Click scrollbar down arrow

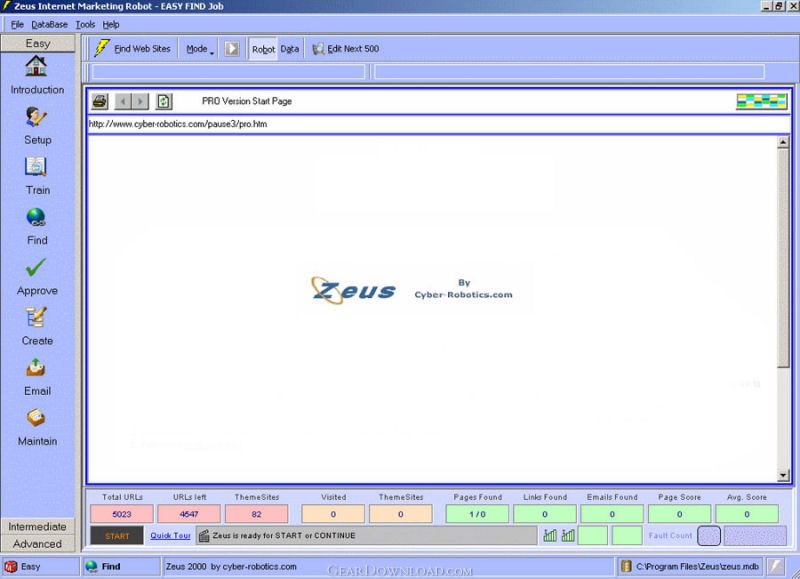coord(783,475)
